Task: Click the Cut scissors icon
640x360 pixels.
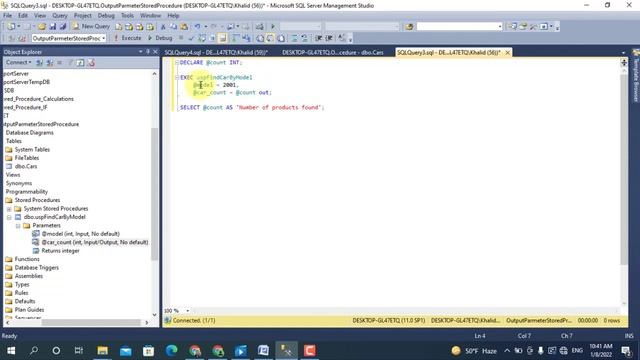Action: 163,27
